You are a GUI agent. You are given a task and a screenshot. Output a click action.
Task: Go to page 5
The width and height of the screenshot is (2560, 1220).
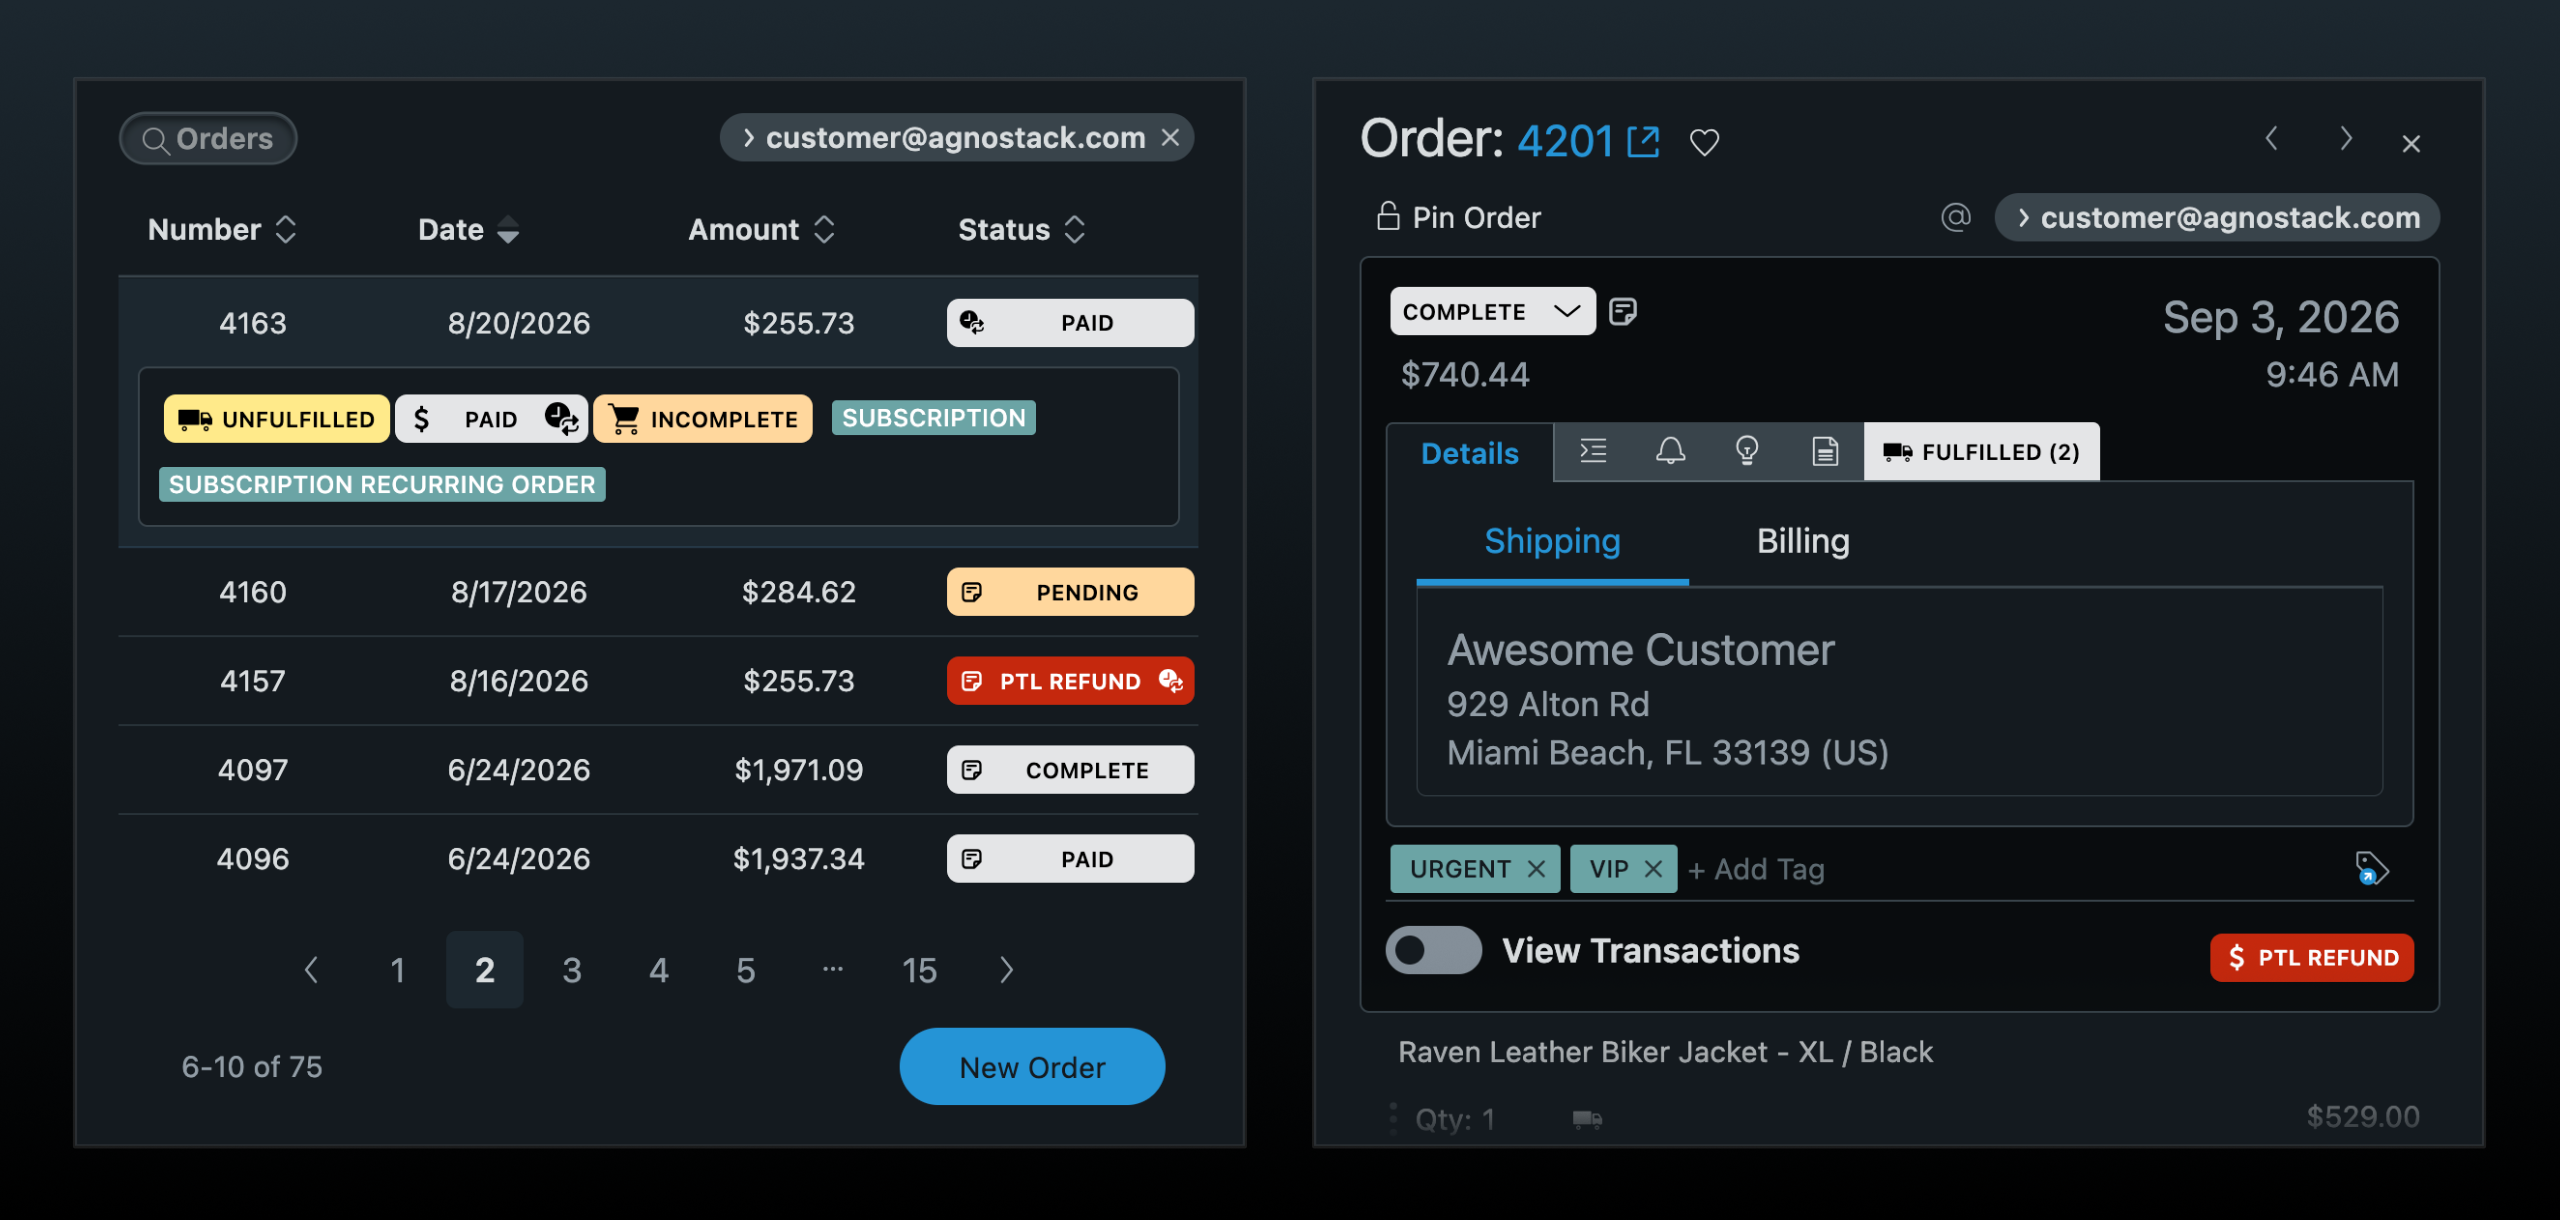746,970
